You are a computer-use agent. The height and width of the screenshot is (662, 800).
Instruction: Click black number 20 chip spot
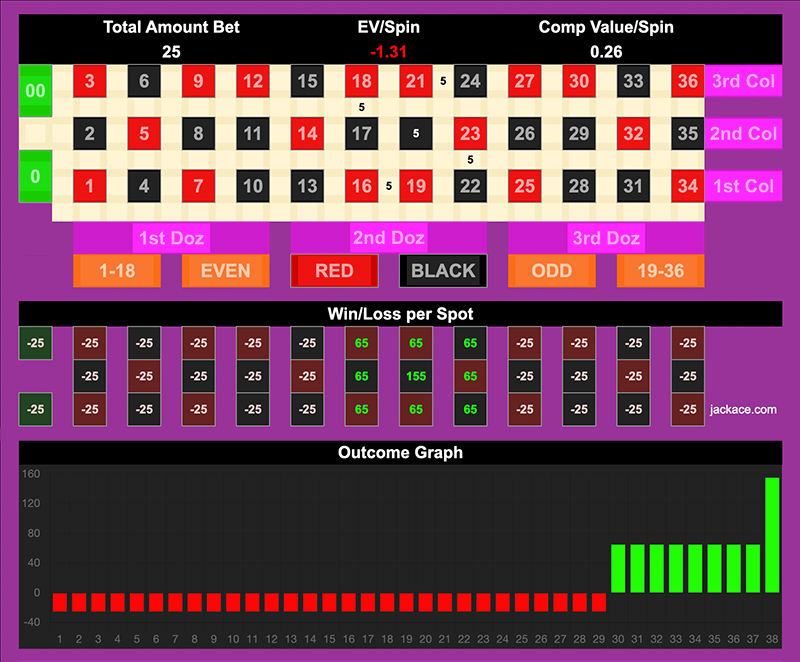[x=416, y=133]
